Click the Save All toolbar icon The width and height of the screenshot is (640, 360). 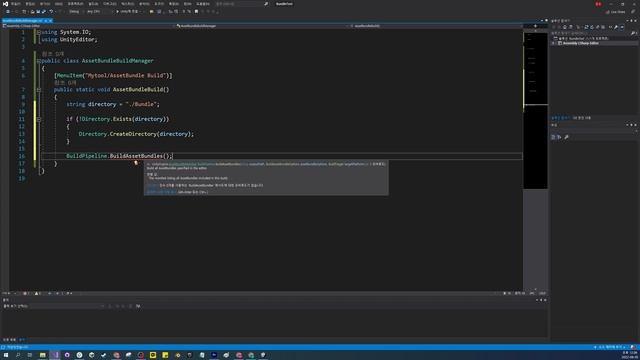click(44, 11)
